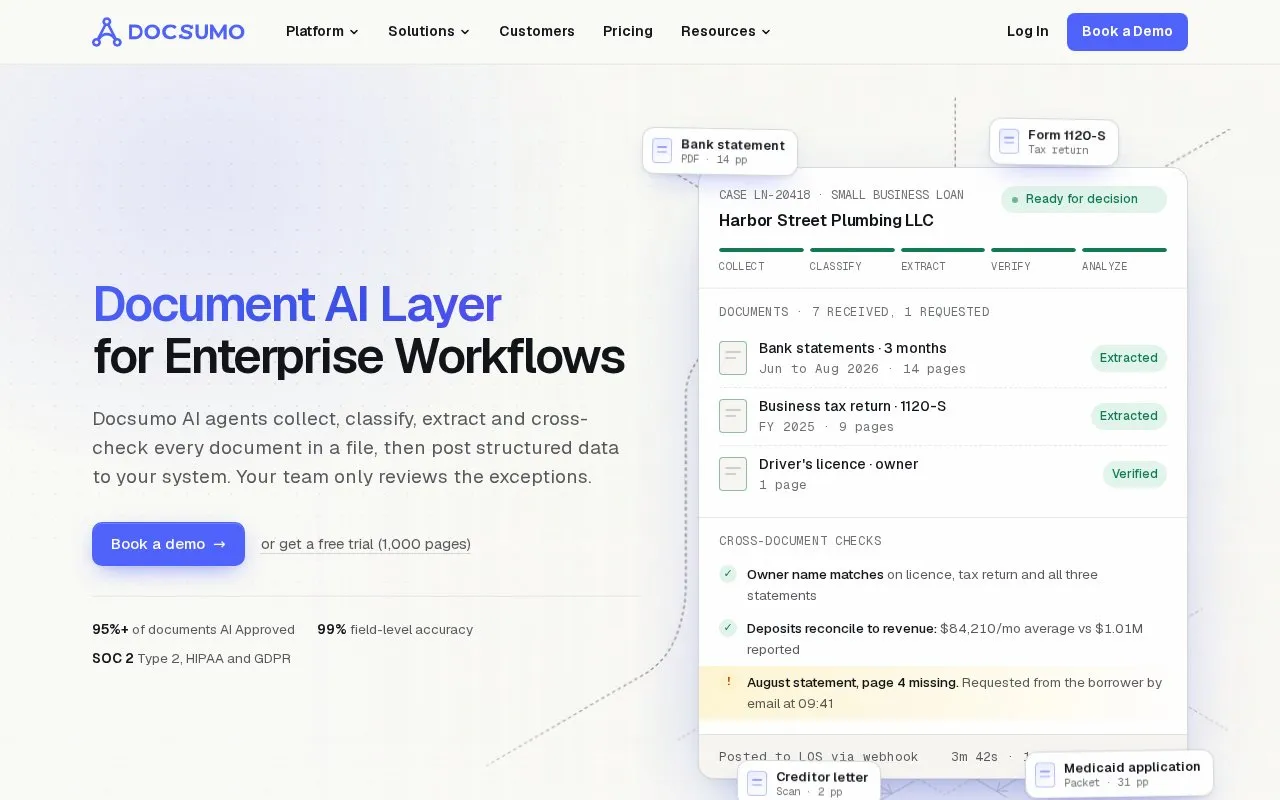Viewport: 1280px width, 800px height.
Task: Click the header Book a Demo button
Action: pyautogui.click(x=1127, y=32)
